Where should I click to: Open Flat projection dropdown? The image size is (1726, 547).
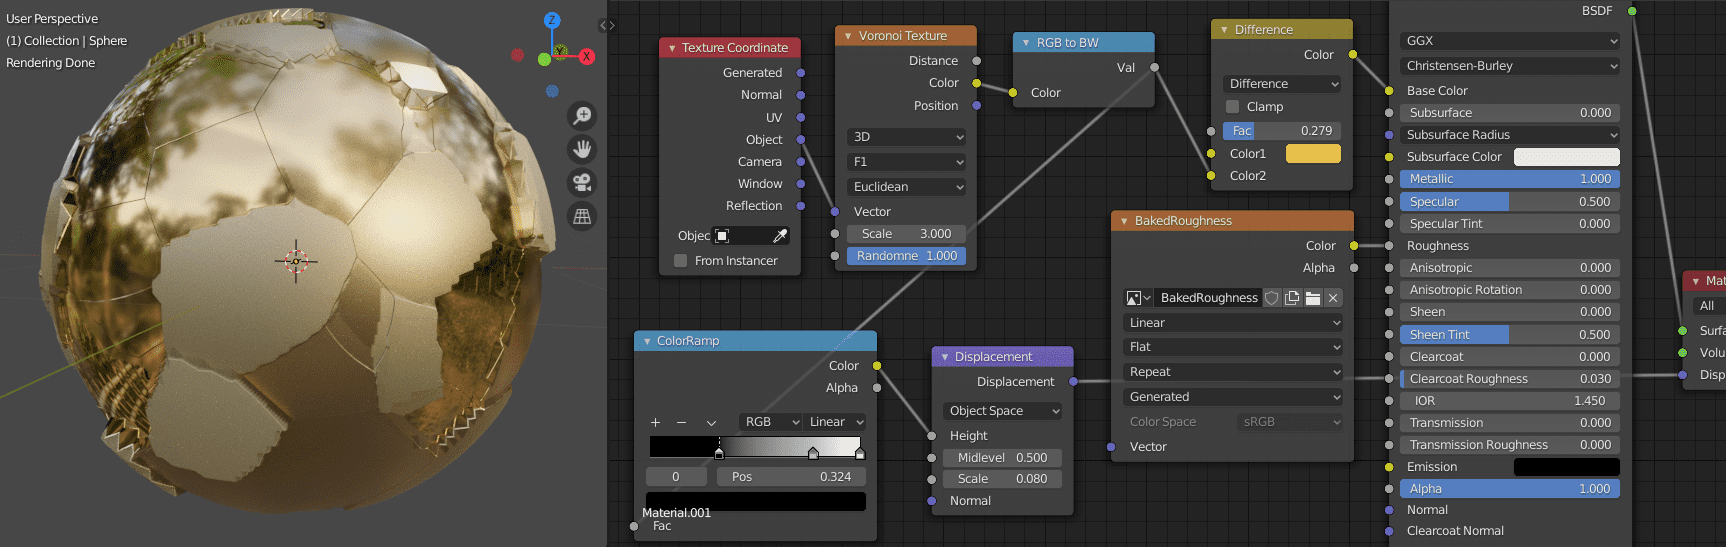pos(1232,347)
